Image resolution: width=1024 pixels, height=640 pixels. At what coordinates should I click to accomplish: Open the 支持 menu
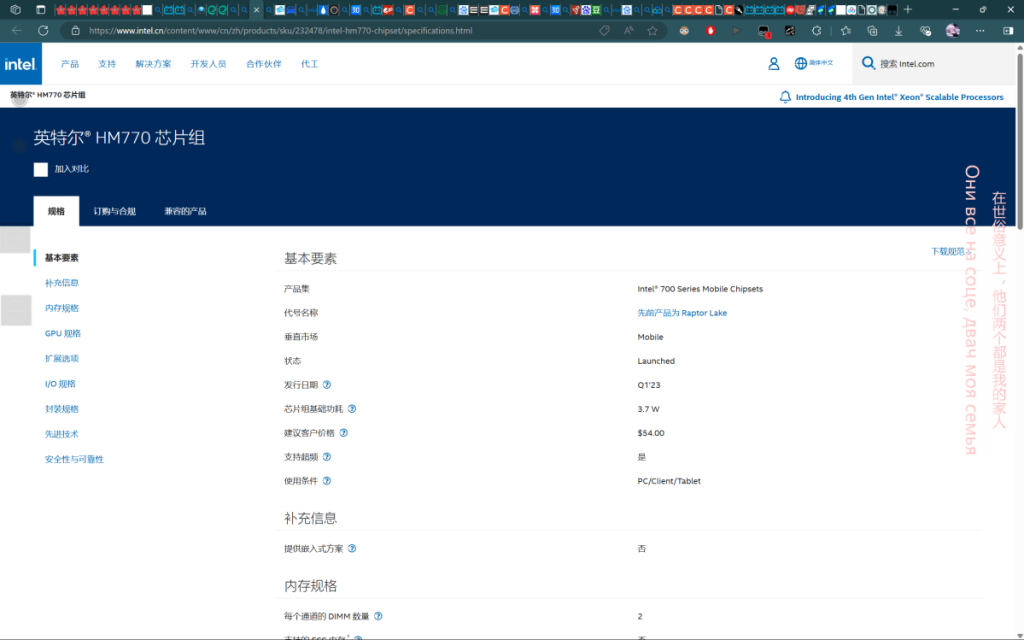tap(107, 64)
